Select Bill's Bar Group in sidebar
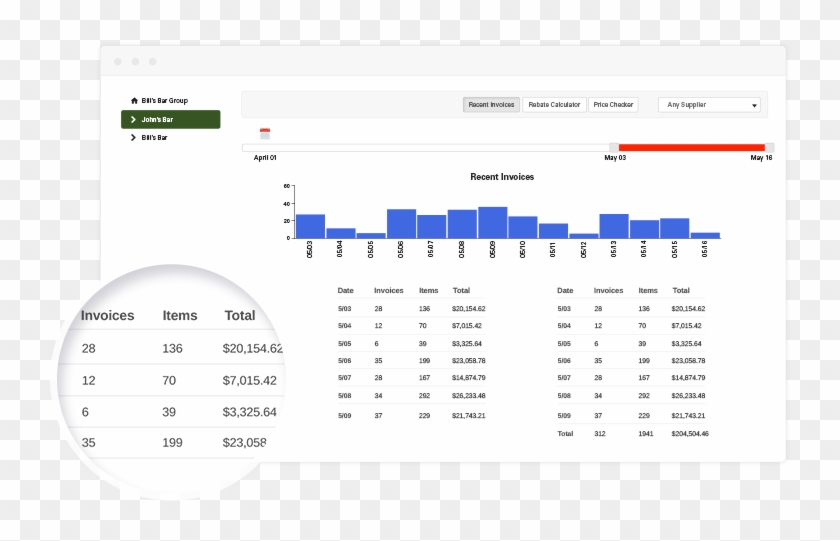This screenshot has height=541, width=840. point(164,101)
